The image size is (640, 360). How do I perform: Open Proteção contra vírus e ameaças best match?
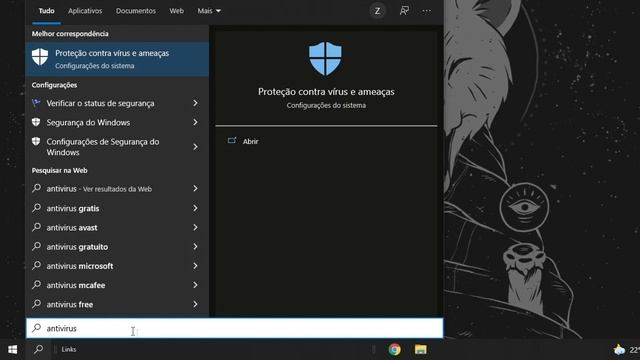click(x=117, y=59)
